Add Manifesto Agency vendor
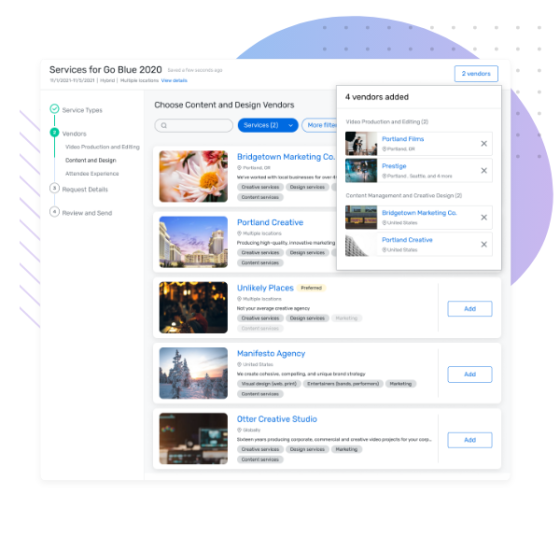The image size is (560, 537). point(470,374)
